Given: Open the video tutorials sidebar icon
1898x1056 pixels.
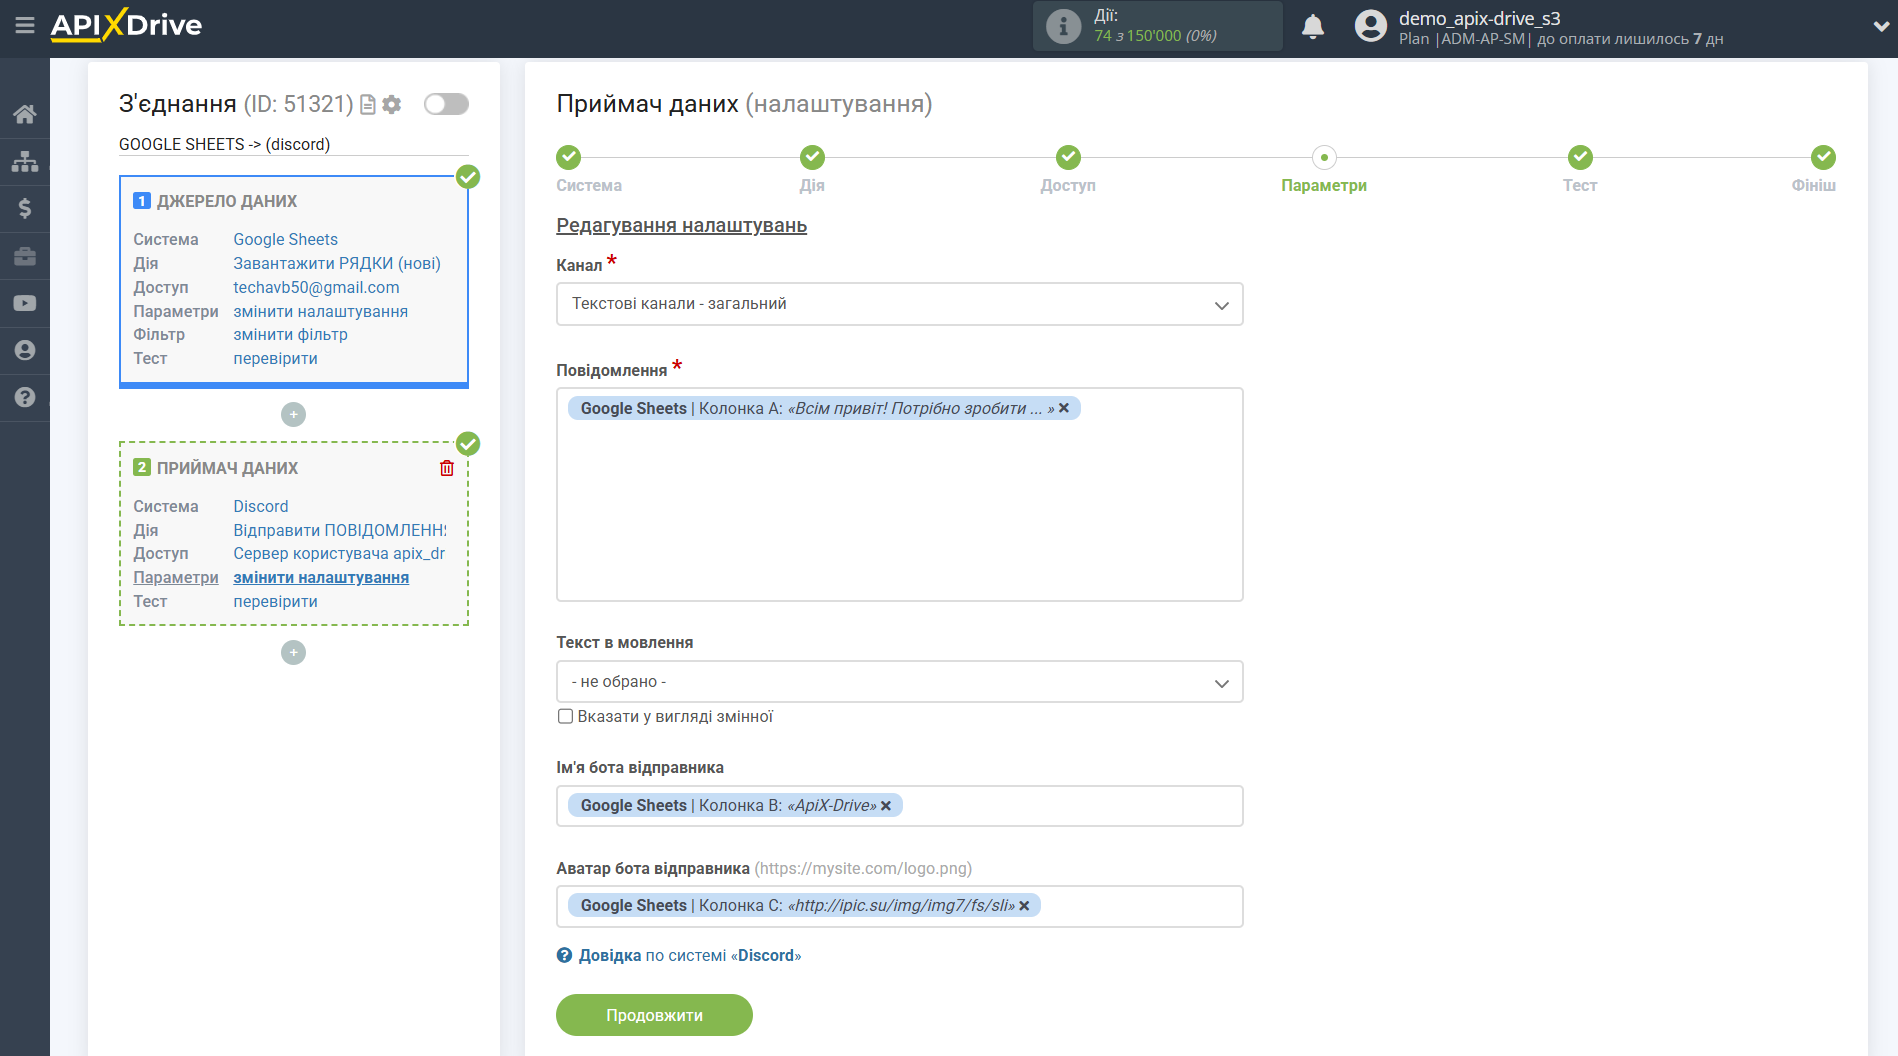Looking at the screenshot, I should click(25, 303).
